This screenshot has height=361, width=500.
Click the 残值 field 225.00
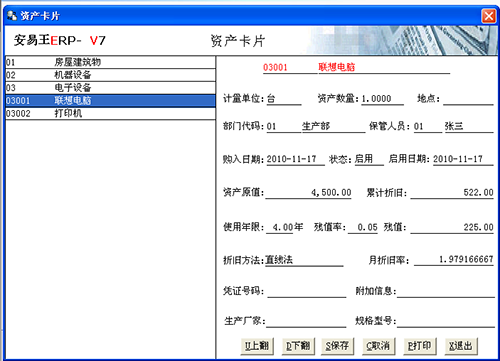click(452, 227)
